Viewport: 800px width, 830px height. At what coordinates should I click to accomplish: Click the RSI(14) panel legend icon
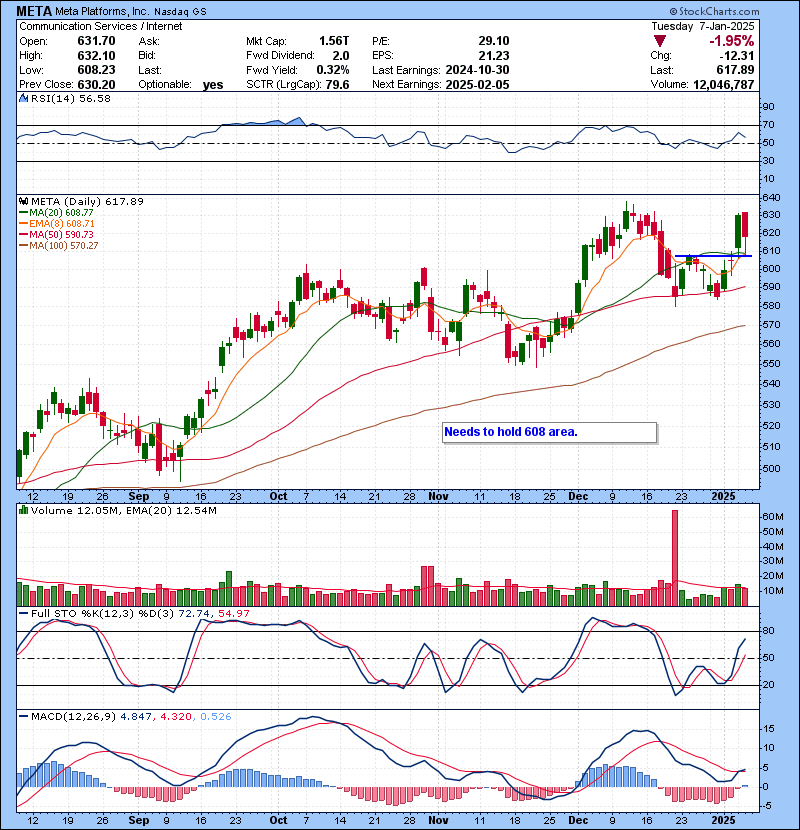tap(23, 98)
